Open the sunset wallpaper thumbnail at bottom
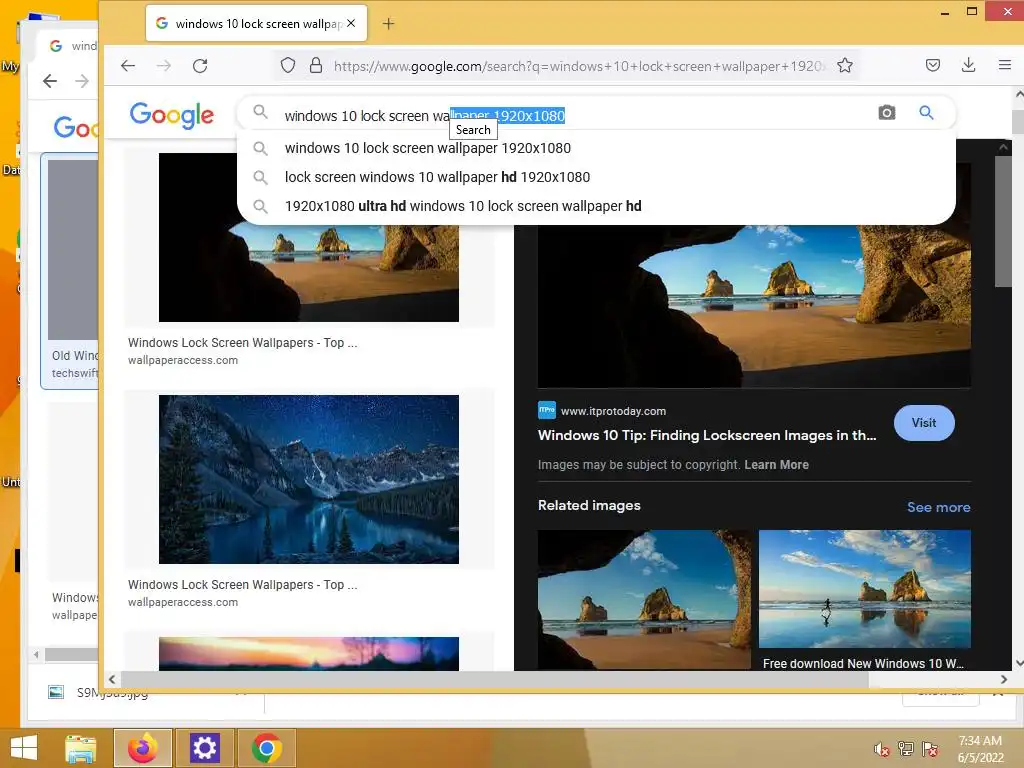Screen dimensions: 1024x768 point(309,654)
